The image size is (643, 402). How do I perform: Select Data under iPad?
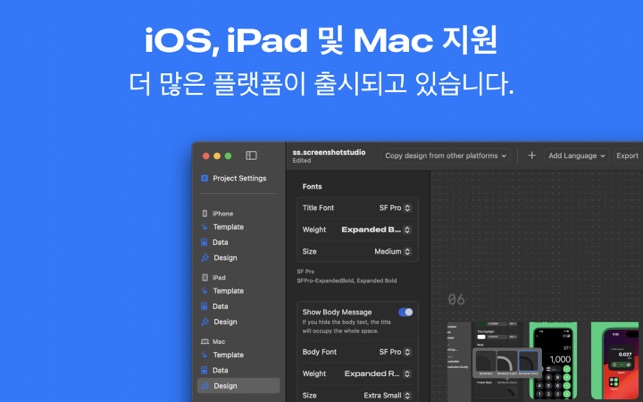click(x=220, y=306)
